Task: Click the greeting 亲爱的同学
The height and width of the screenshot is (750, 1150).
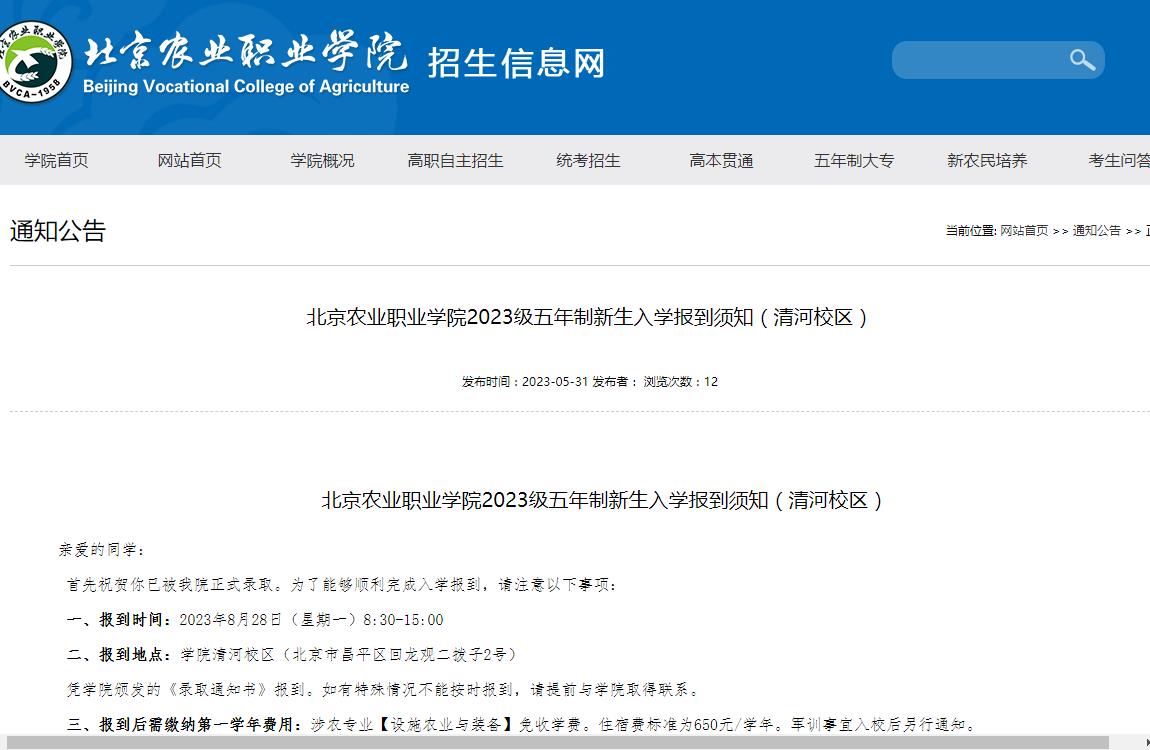Action: point(102,550)
